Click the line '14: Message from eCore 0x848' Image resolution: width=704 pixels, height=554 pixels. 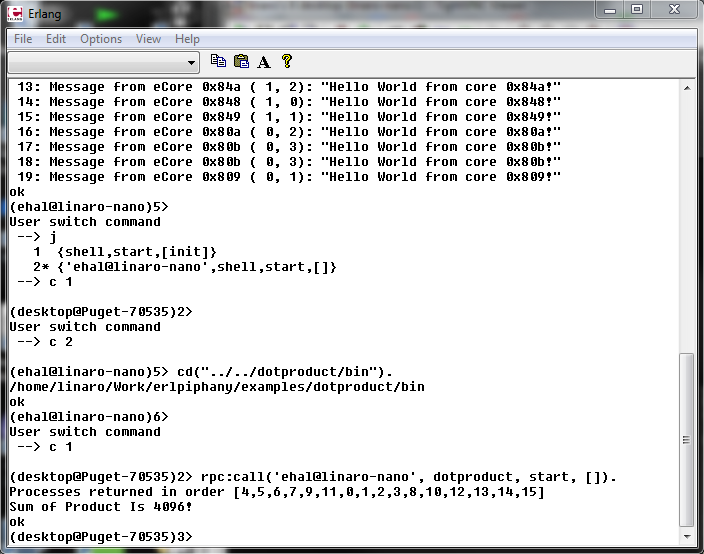click(289, 102)
